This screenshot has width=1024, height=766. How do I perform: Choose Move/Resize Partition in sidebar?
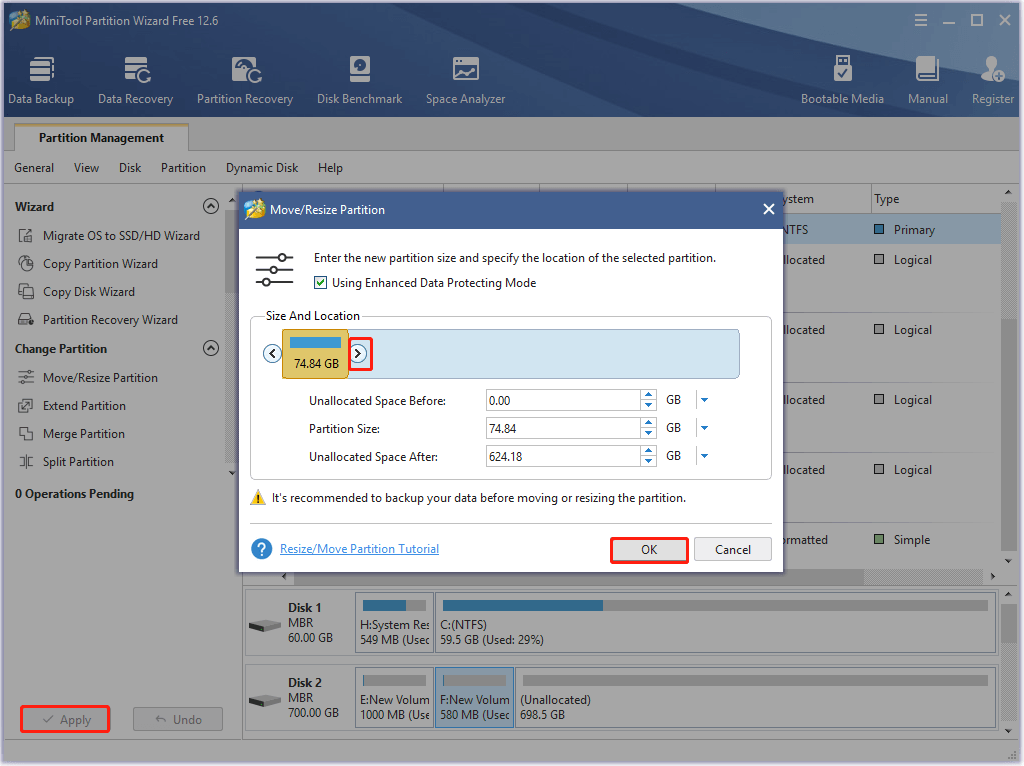pos(88,377)
